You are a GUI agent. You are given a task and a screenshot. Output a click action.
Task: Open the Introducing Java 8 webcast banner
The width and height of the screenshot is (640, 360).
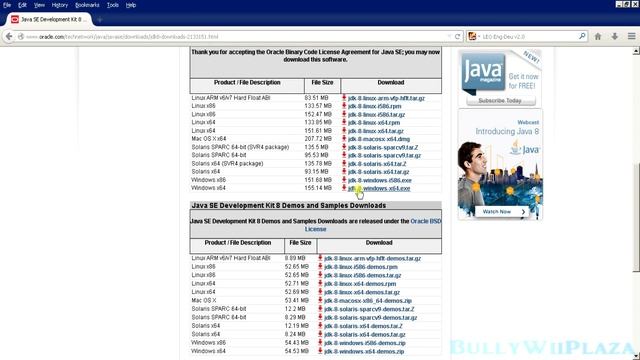tap(500, 164)
